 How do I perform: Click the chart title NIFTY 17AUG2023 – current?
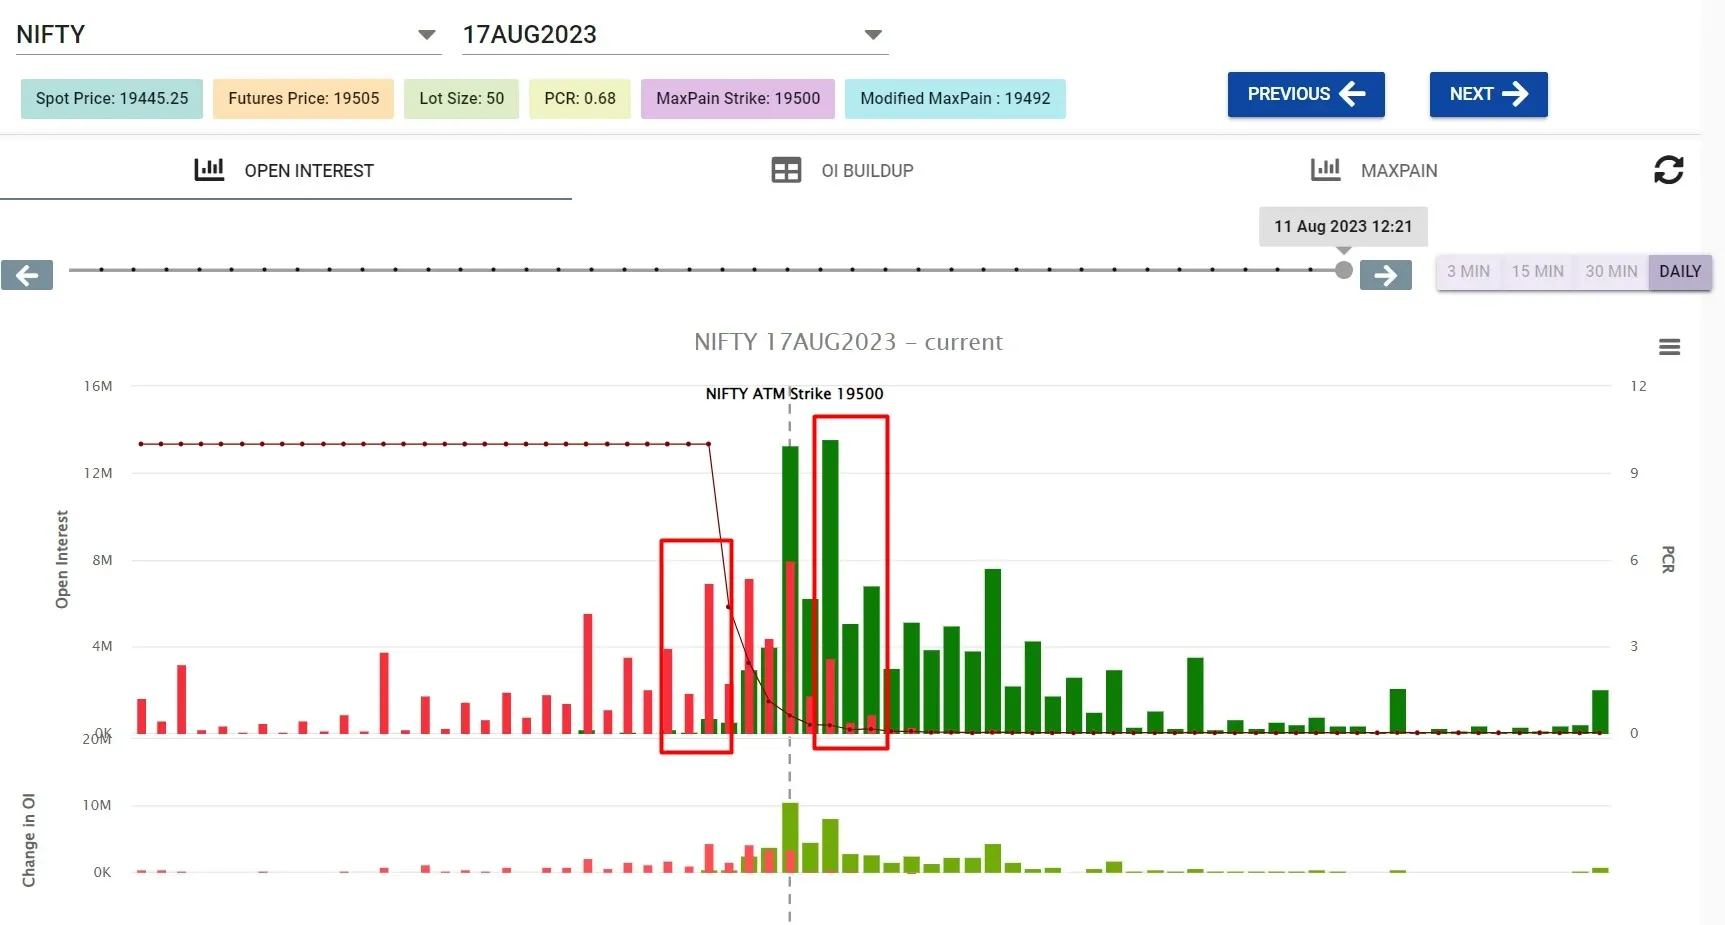tap(848, 342)
